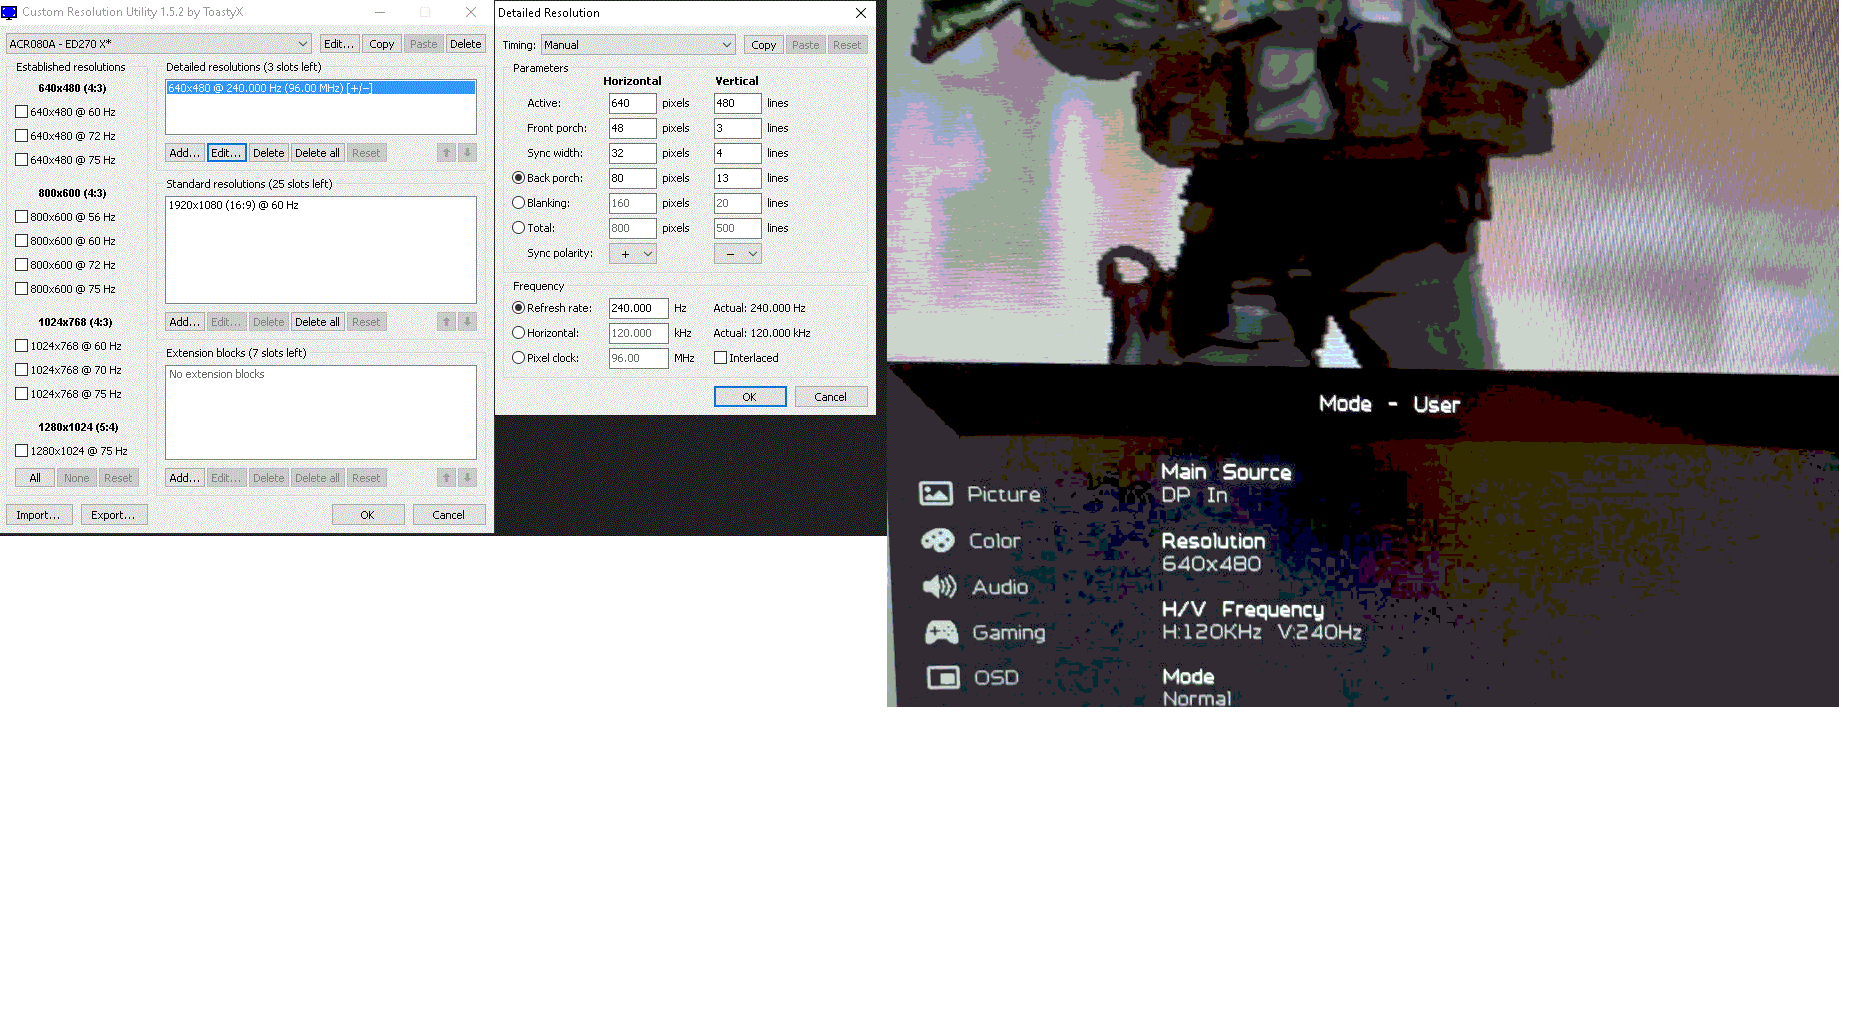The height and width of the screenshot is (1031, 1858).
Task: Move detailed resolution up with arrow
Action: pos(446,153)
